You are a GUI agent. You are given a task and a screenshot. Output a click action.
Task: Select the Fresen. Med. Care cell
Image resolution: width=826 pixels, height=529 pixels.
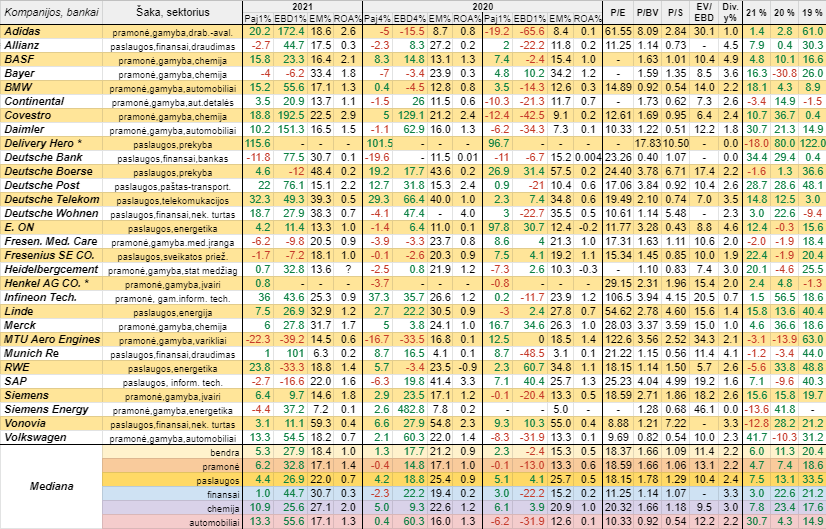coord(51,241)
